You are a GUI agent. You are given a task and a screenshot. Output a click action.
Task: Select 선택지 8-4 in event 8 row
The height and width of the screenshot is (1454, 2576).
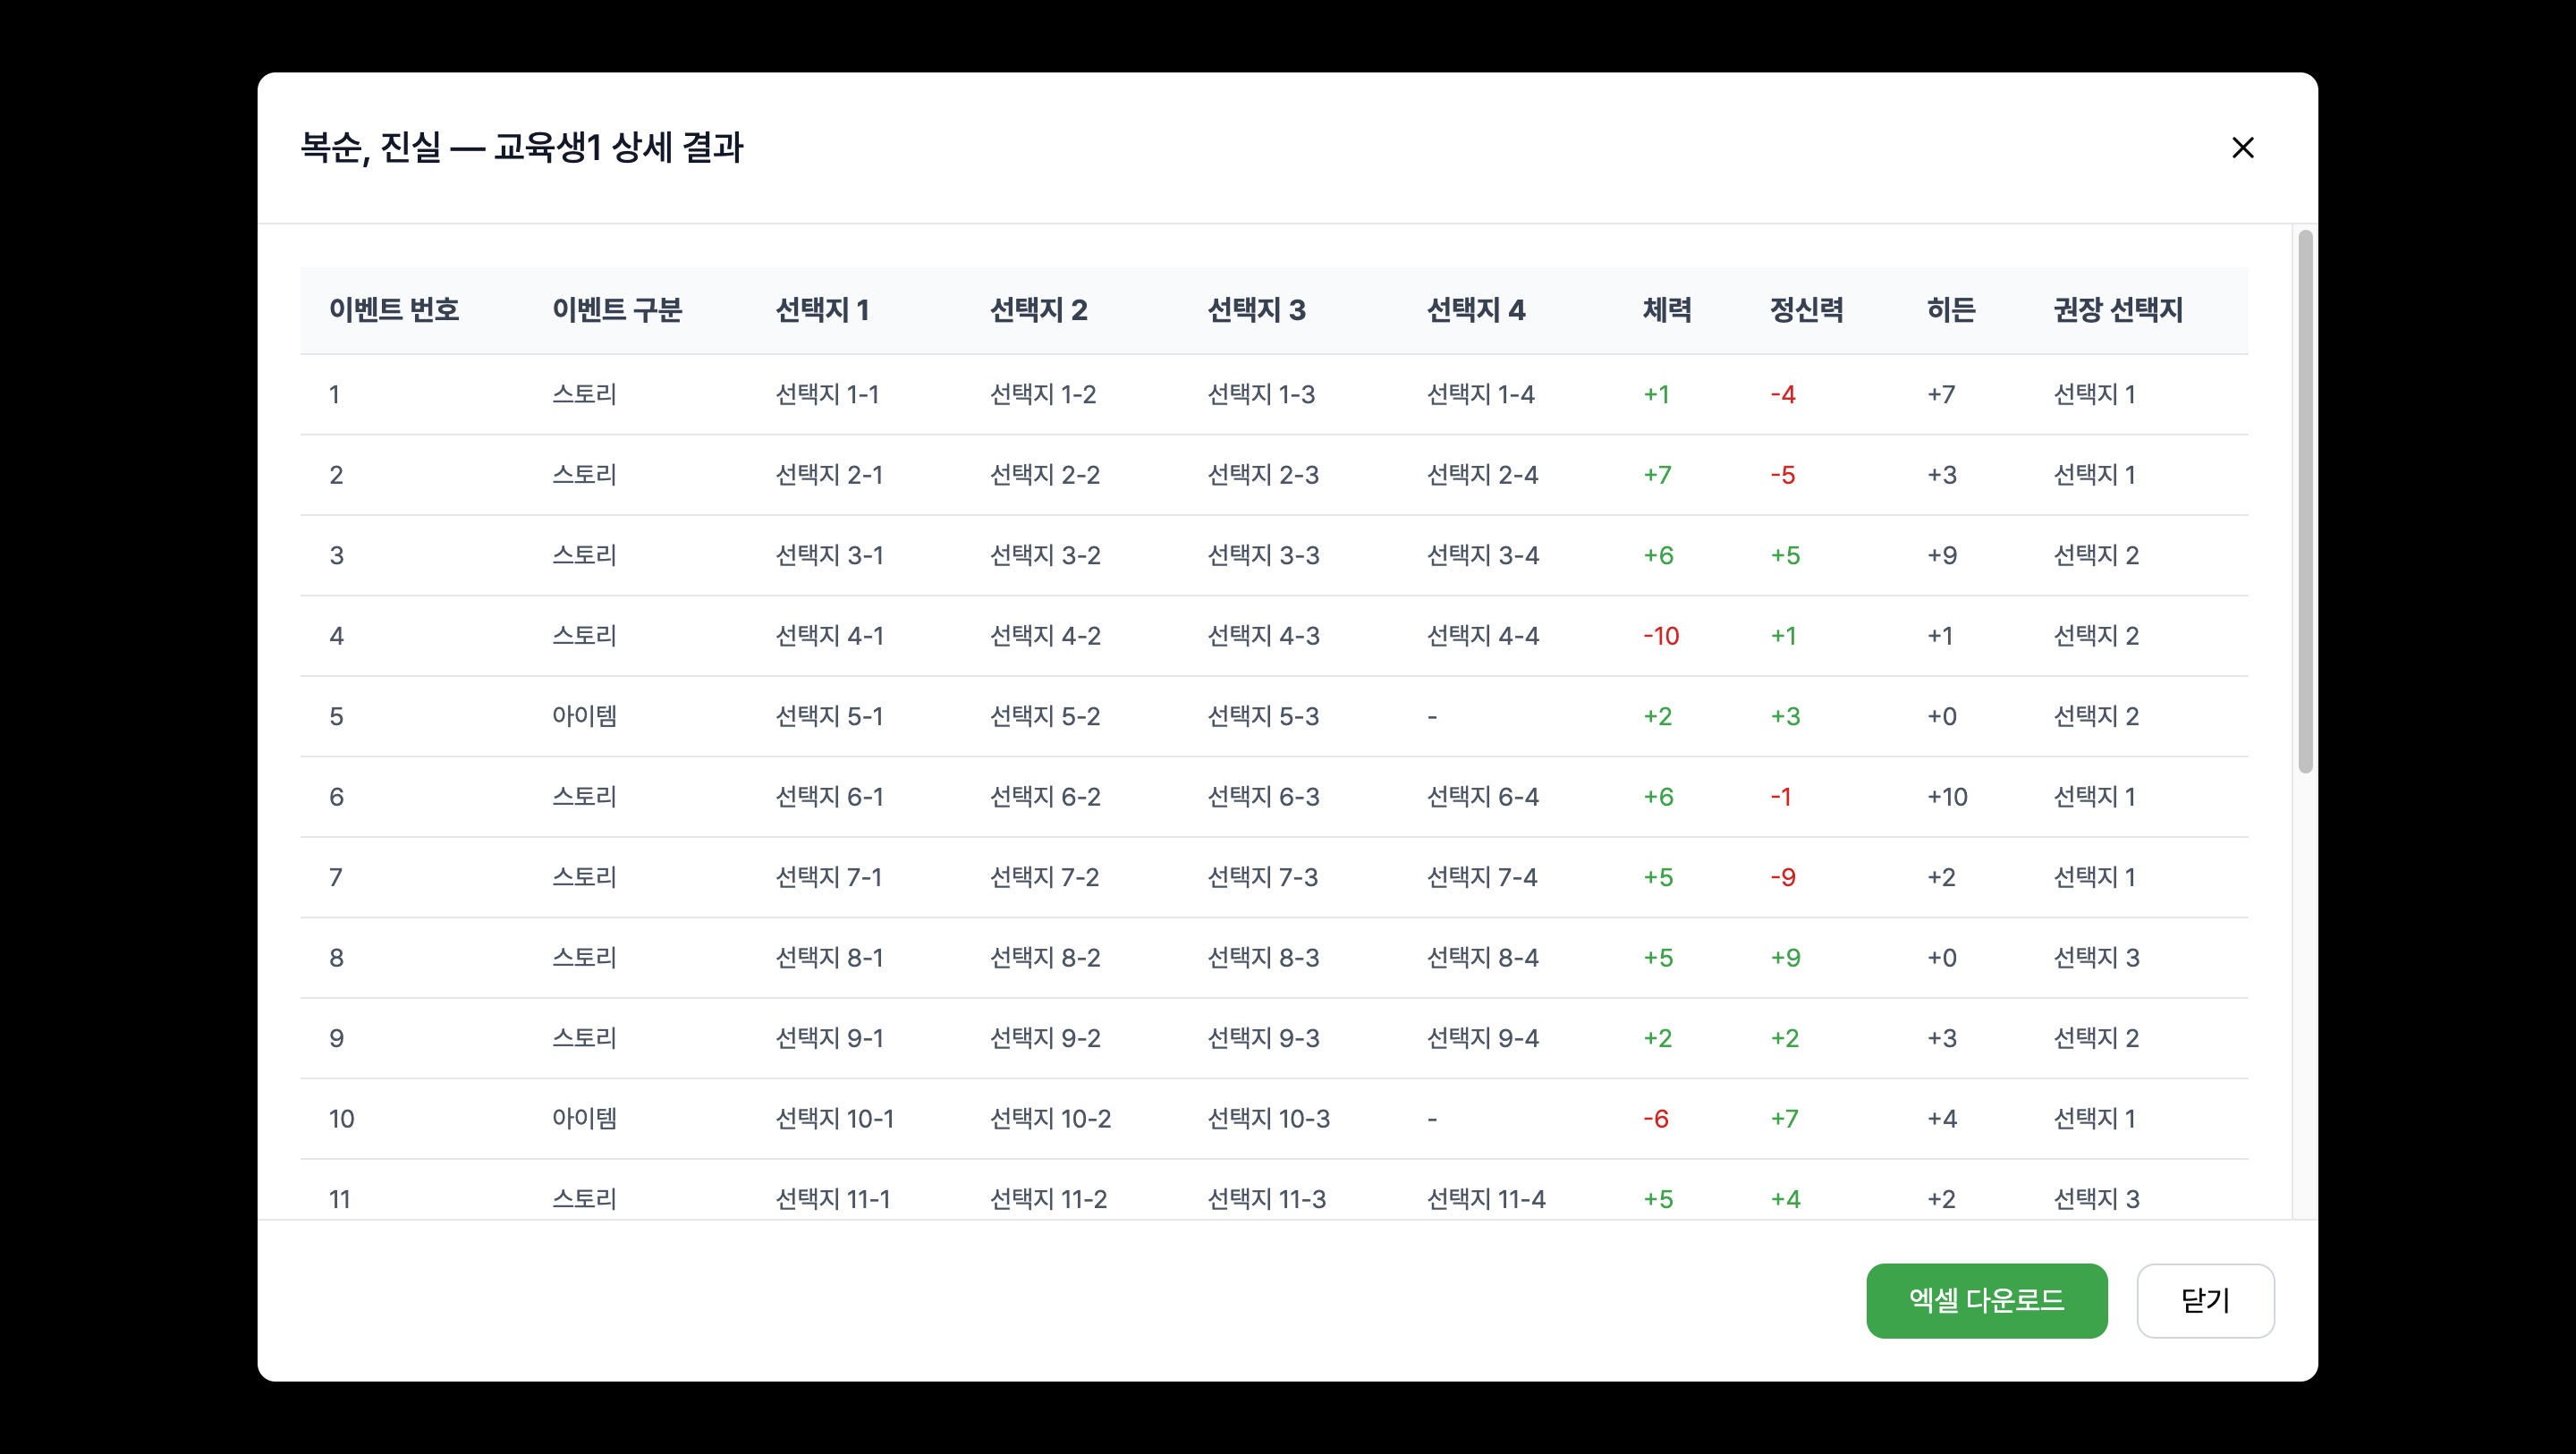(1483, 957)
